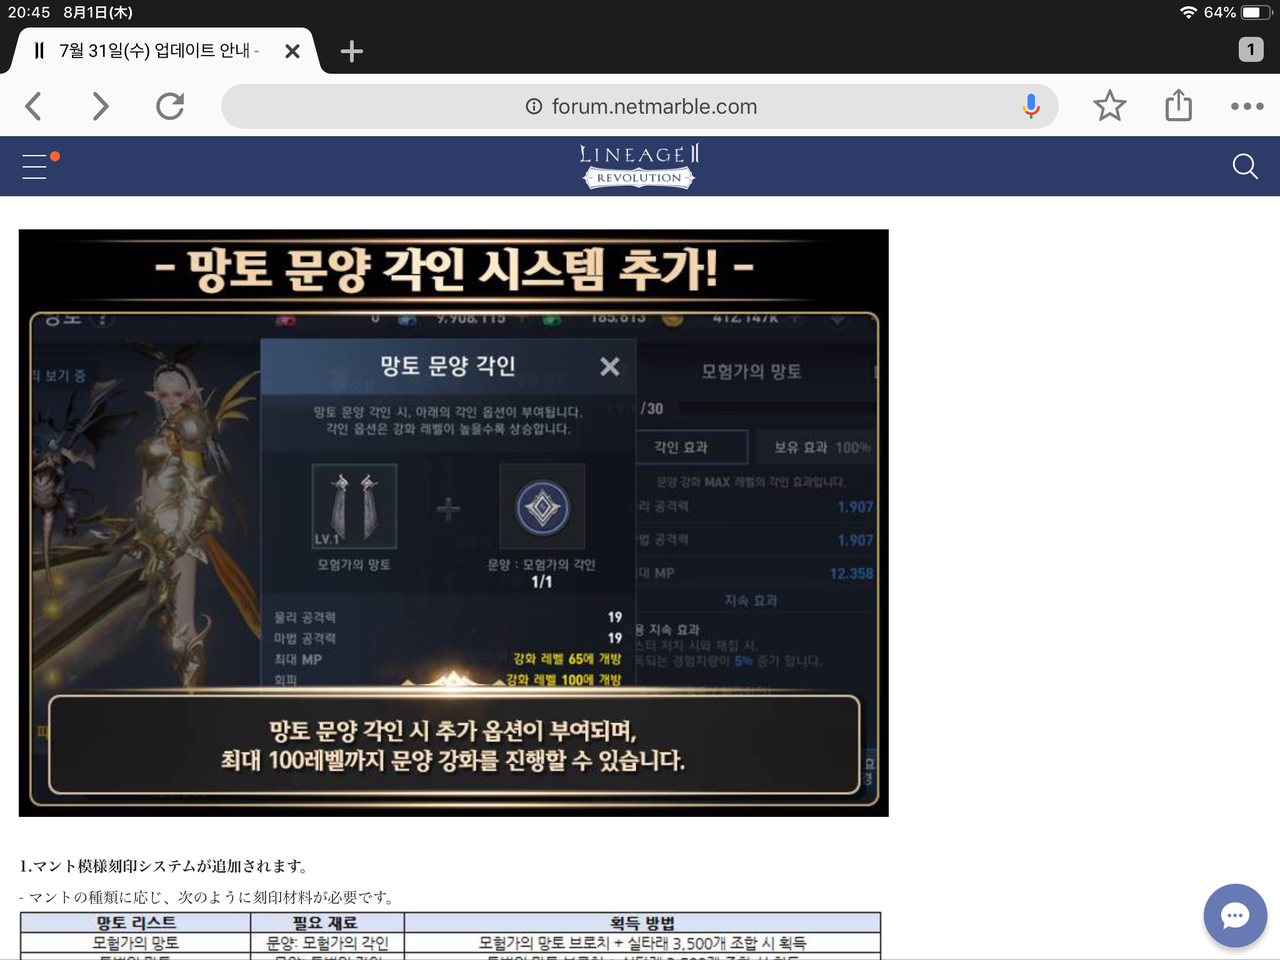1280x960 pixels.
Task: Open the browser three-dot menu
Action: (x=1247, y=106)
